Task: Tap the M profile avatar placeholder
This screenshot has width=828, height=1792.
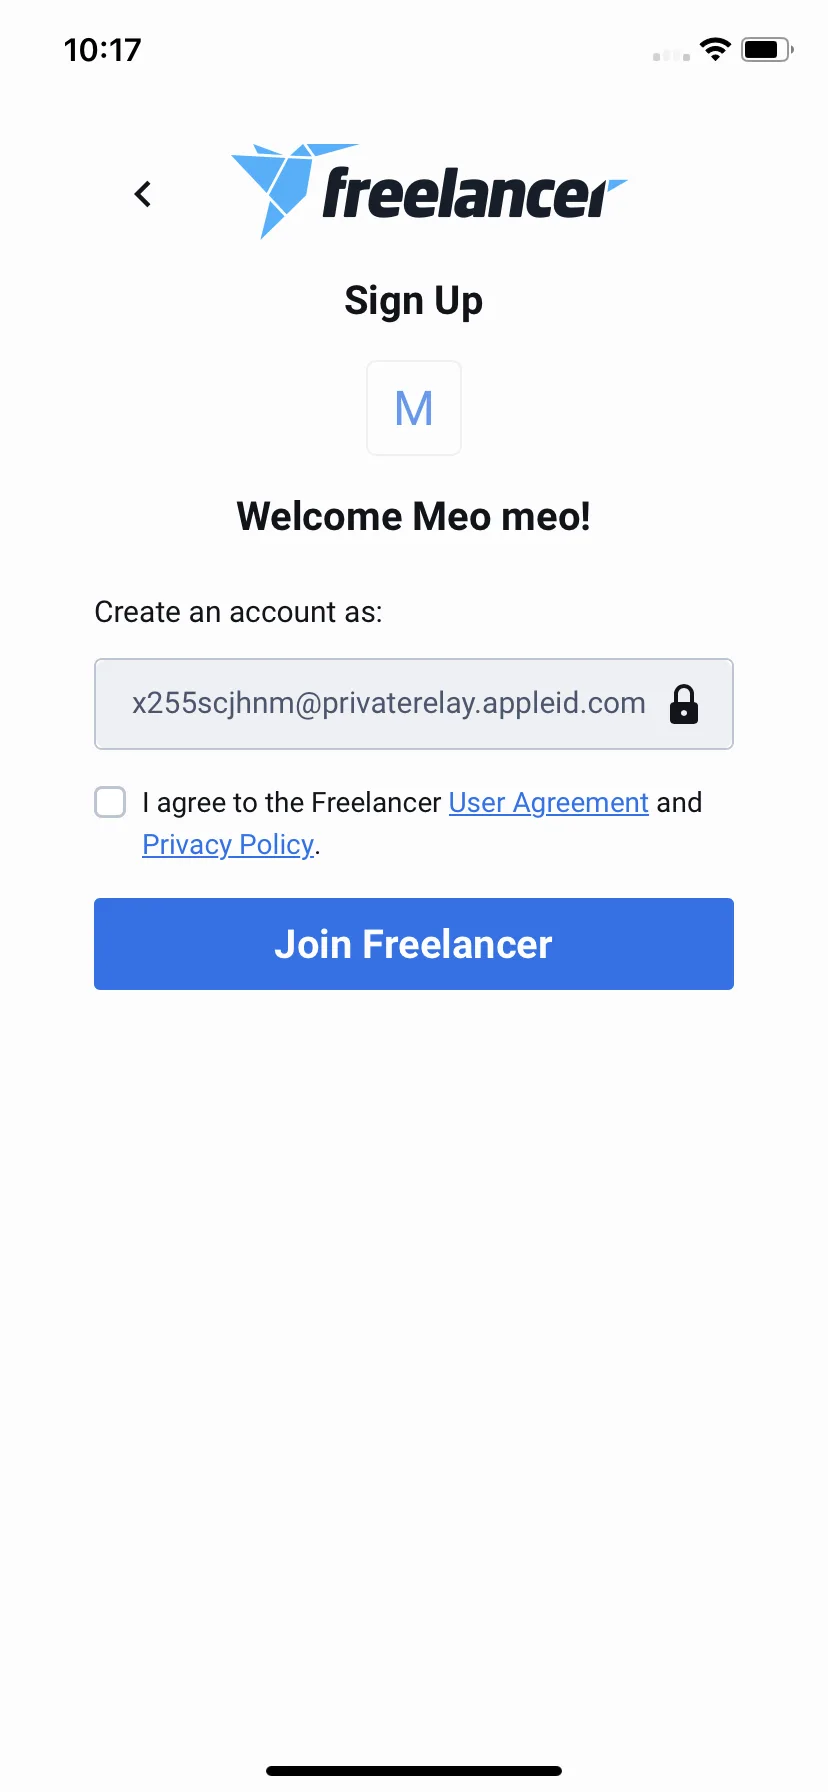Action: [x=414, y=408]
